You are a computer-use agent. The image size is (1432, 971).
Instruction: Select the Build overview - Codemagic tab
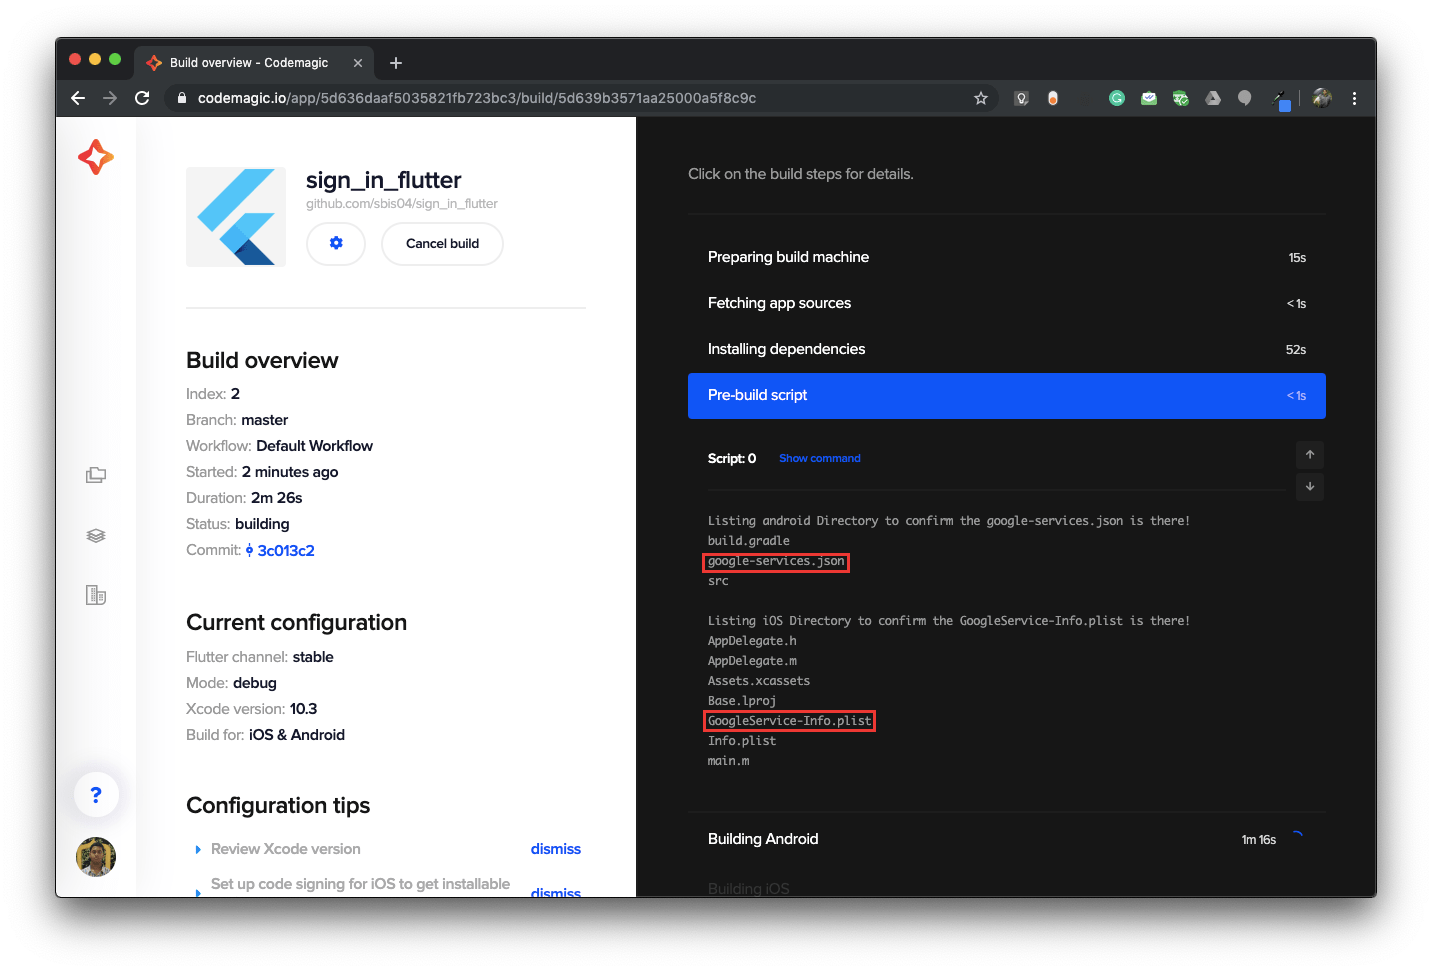pos(254,63)
